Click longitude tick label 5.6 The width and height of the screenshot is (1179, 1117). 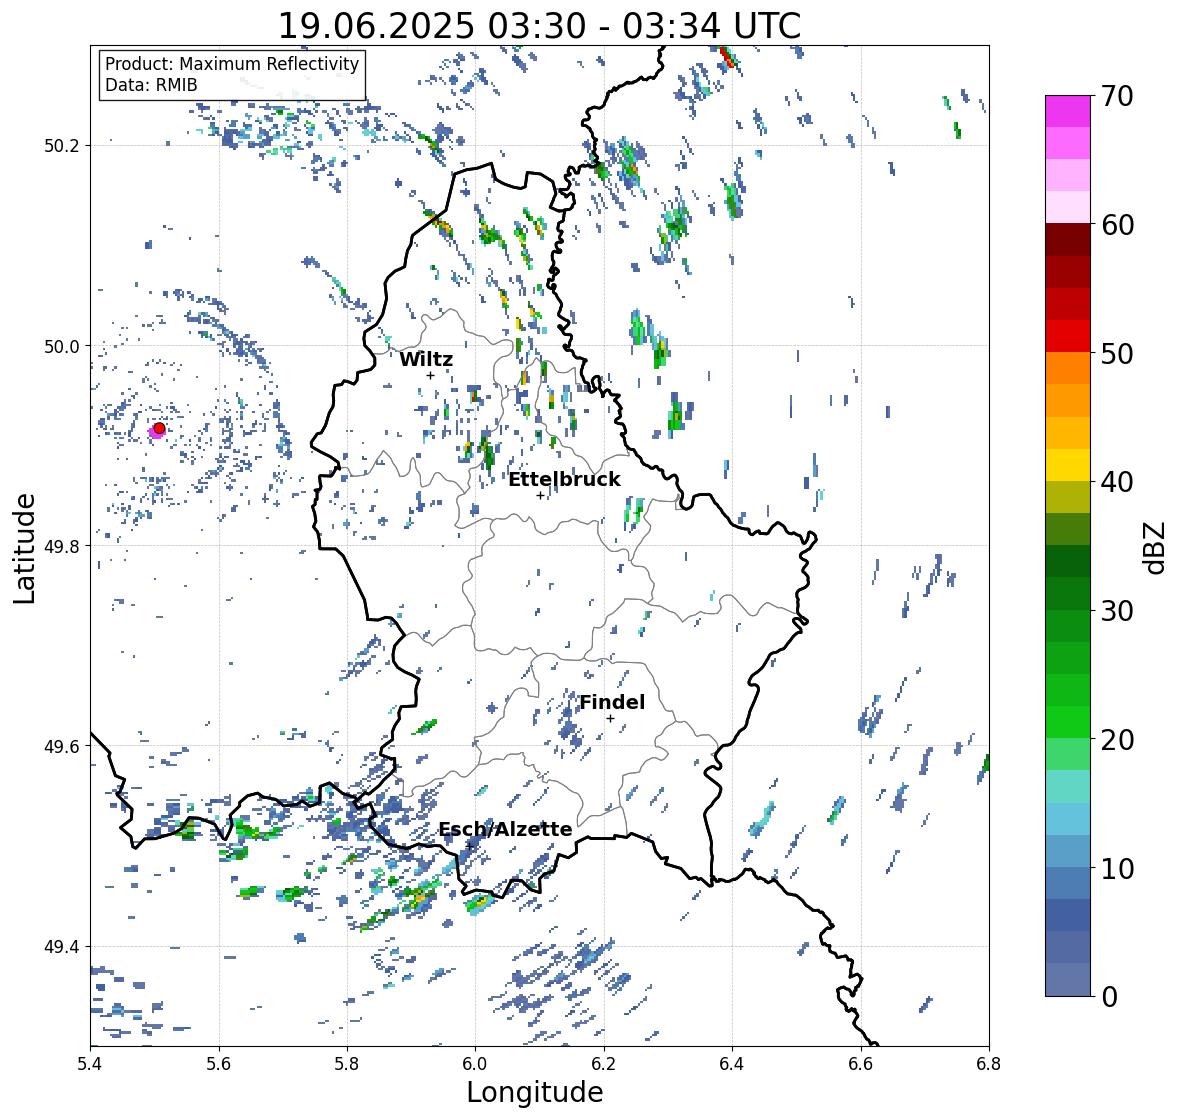point(219,1064)
